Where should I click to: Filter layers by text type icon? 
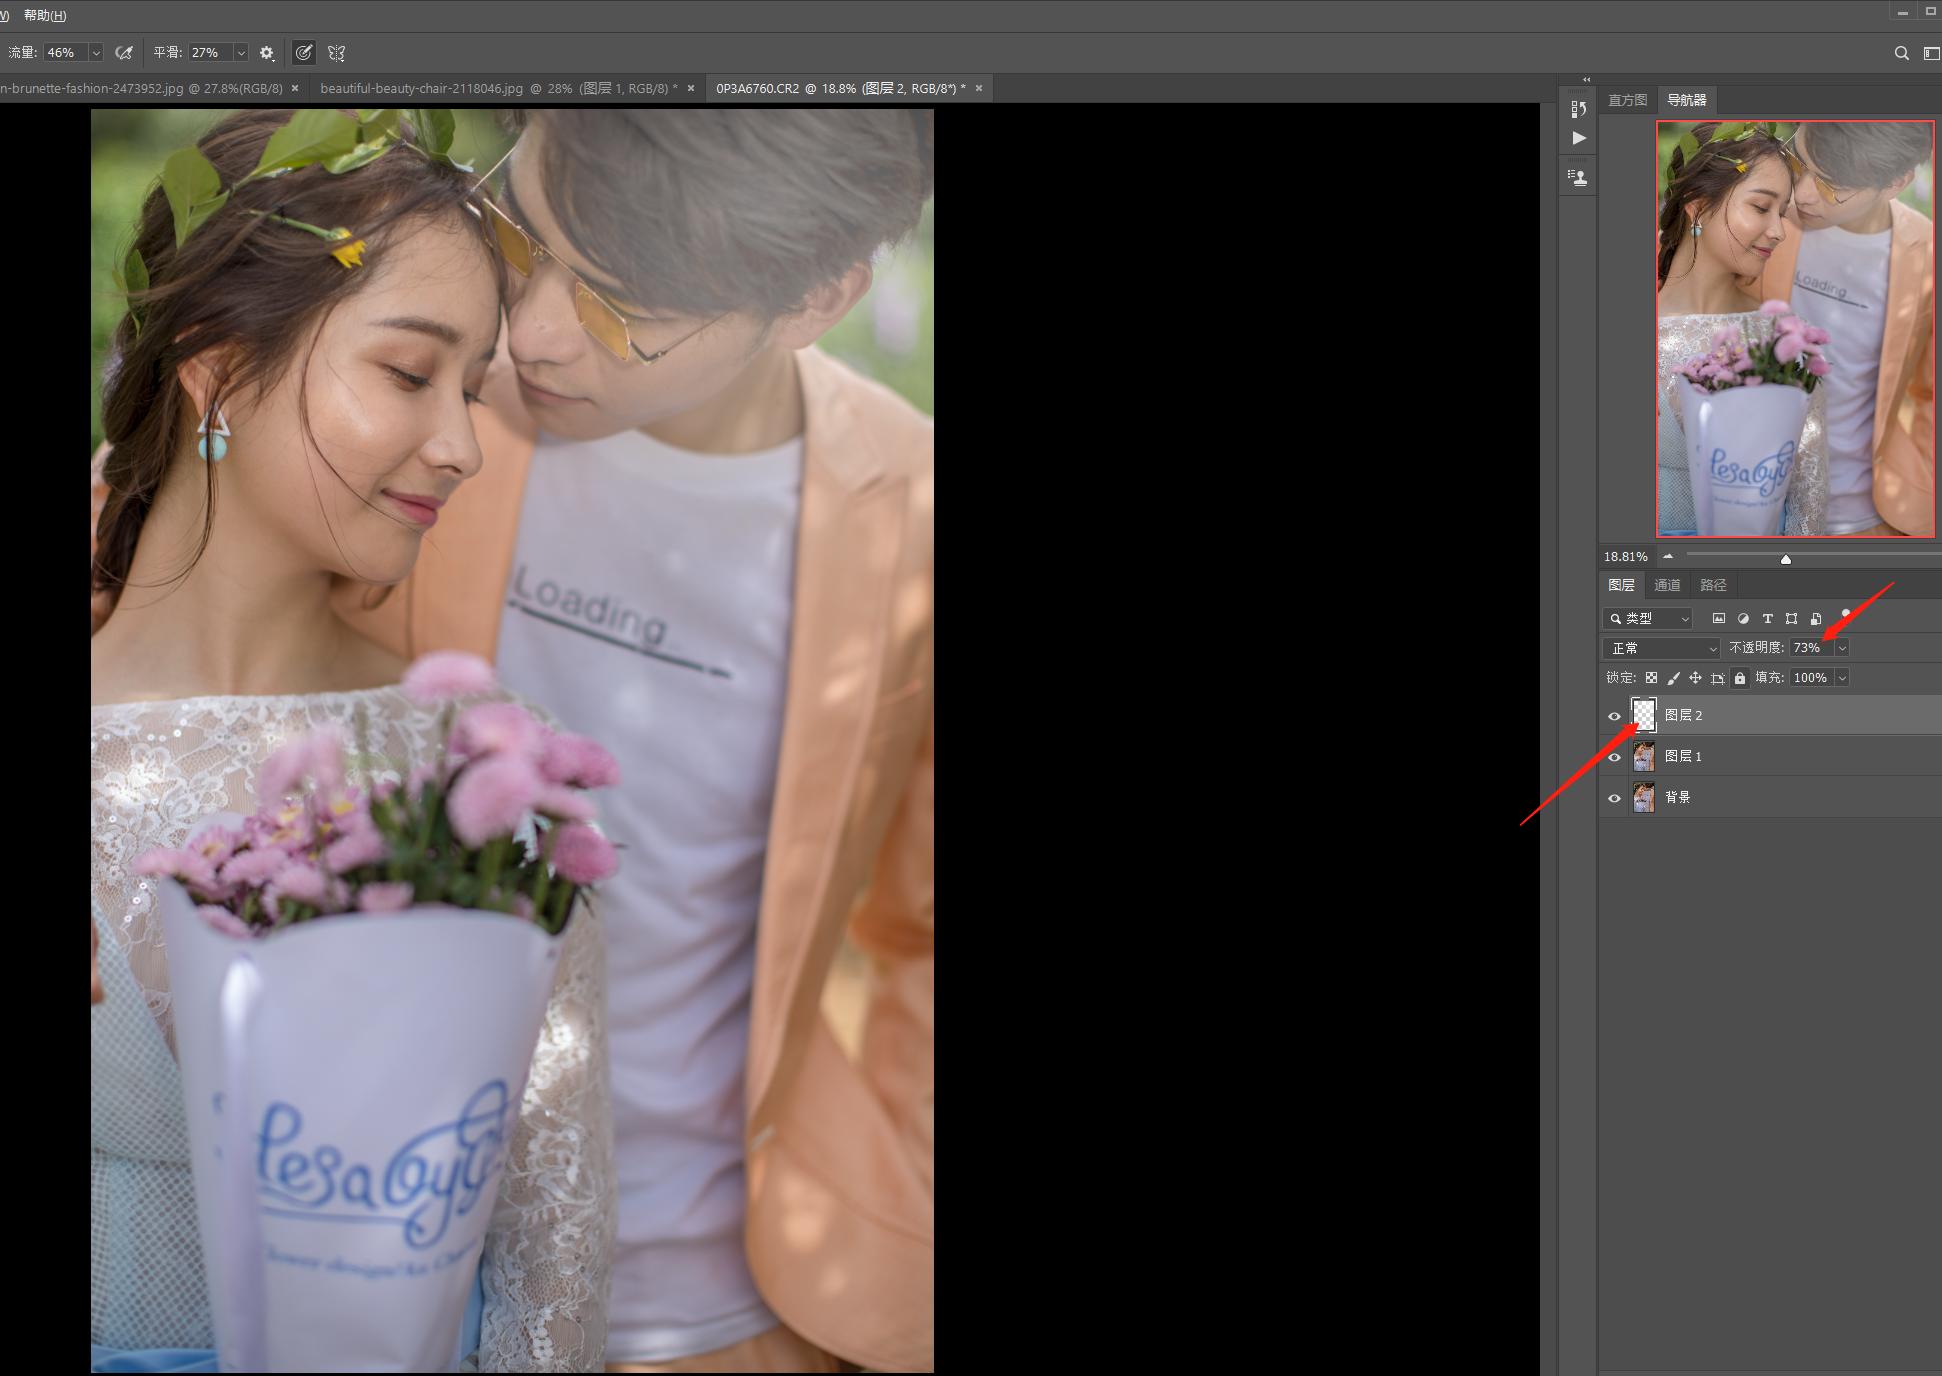(x=1767, y=619)
